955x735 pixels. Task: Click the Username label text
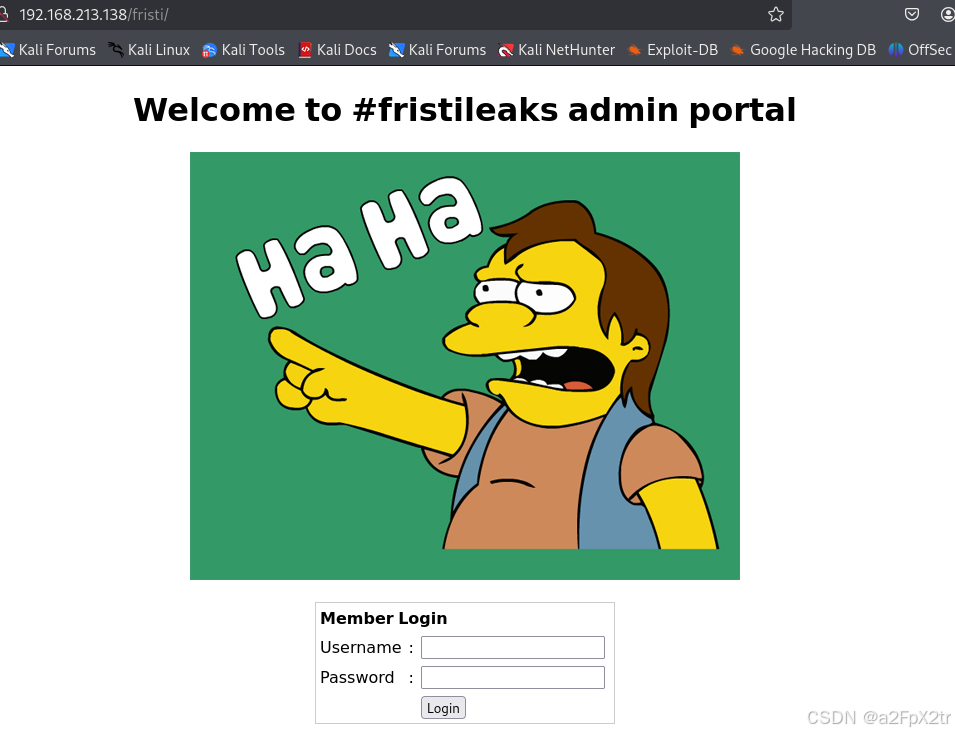click(361, 647)
